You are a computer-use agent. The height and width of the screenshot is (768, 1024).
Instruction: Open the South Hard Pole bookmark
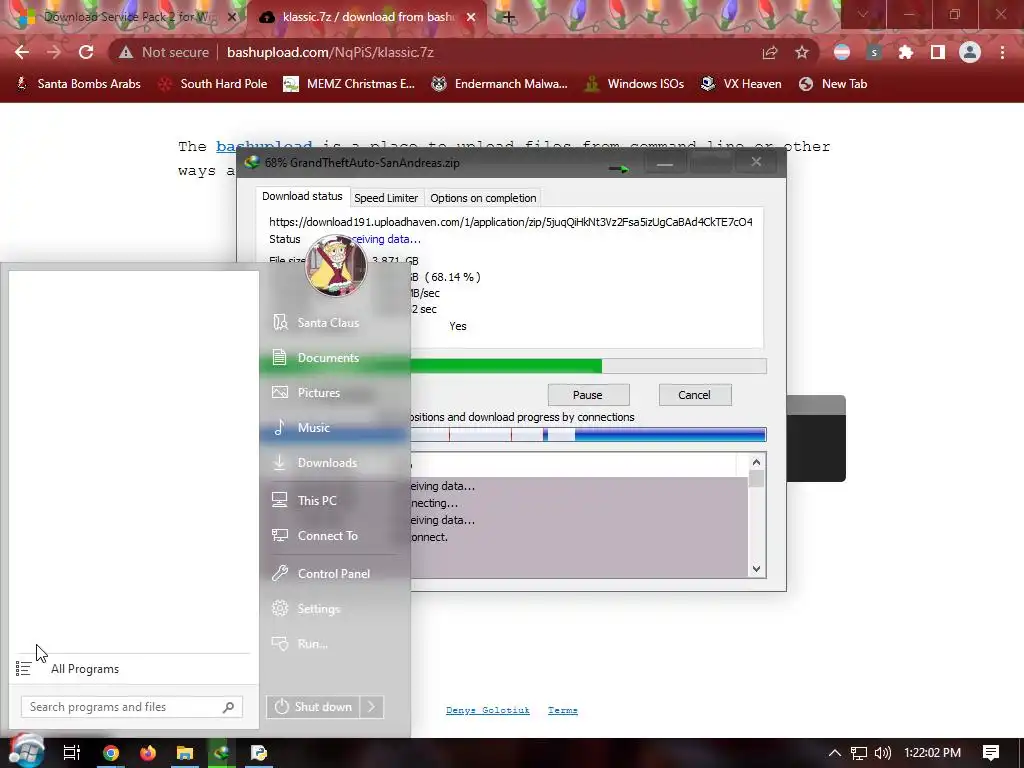click(x=213, y=84)
